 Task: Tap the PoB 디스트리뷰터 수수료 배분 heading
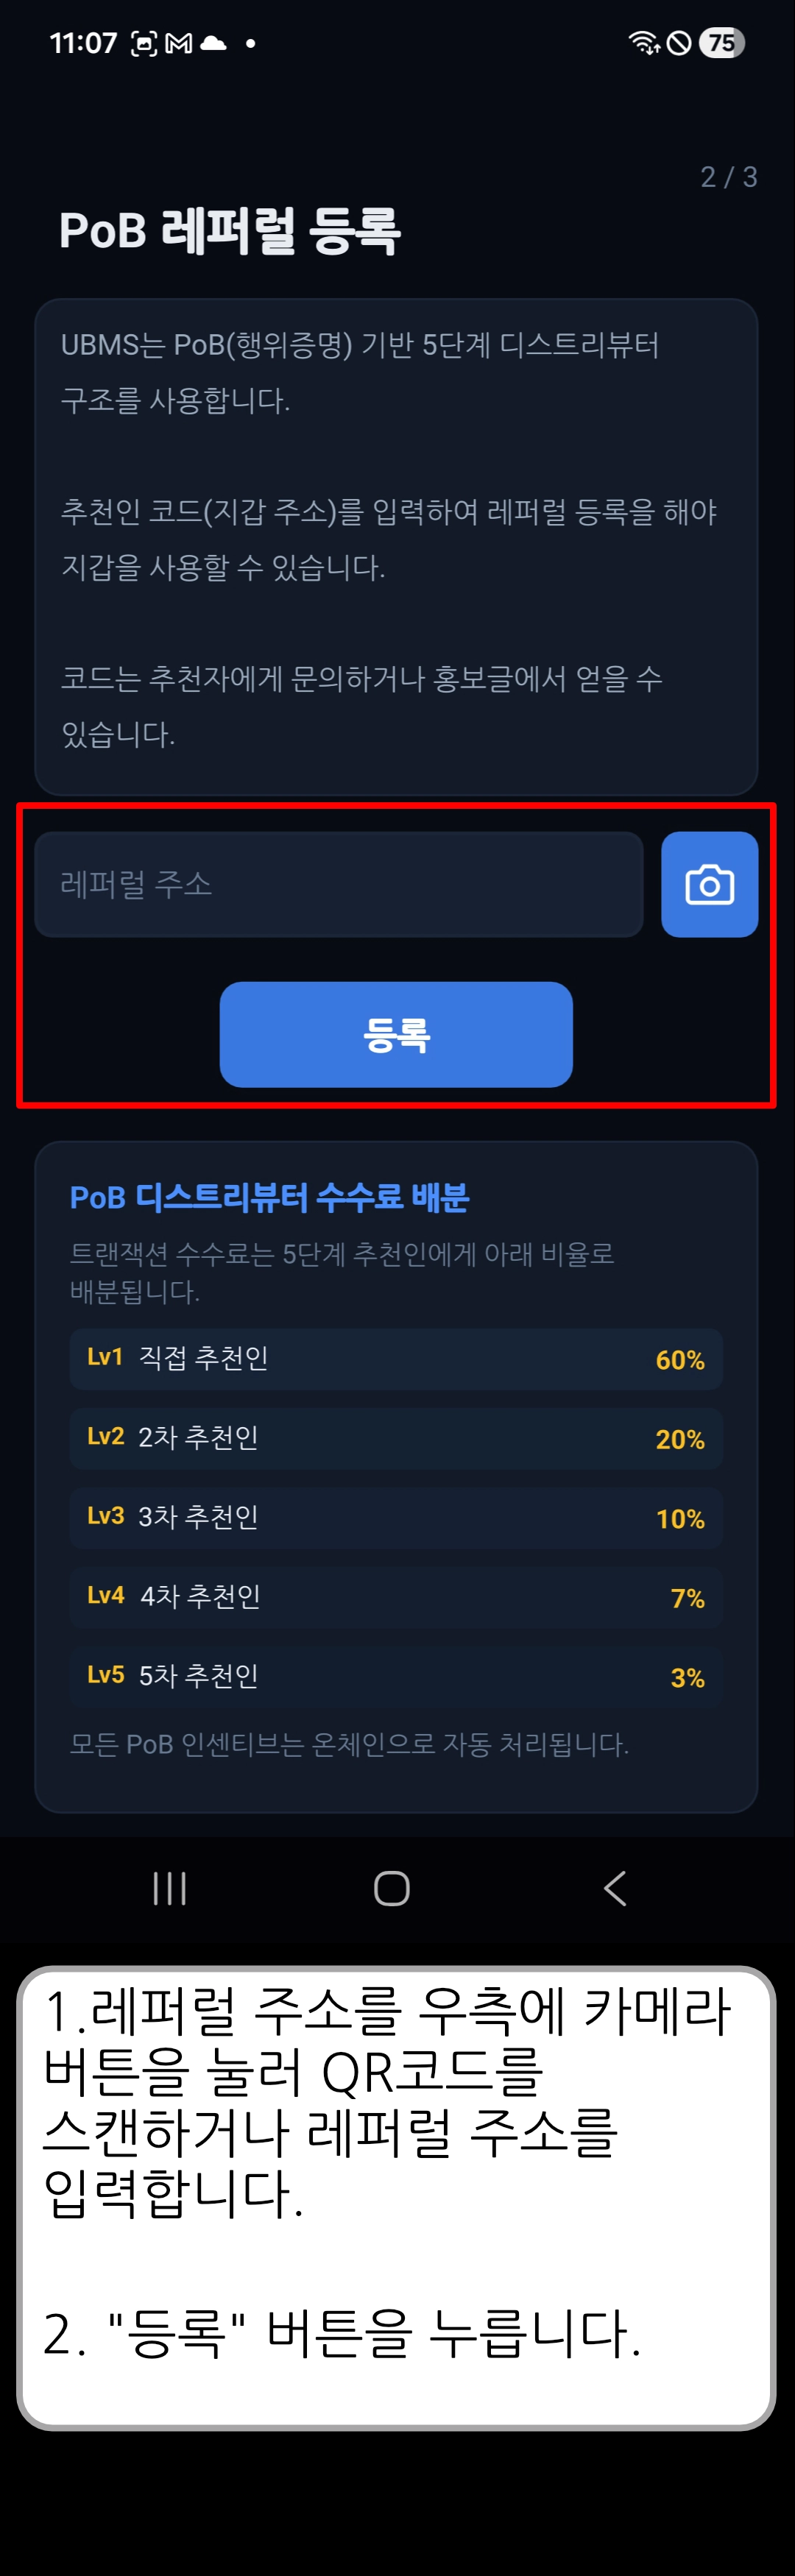(269, 1197)
